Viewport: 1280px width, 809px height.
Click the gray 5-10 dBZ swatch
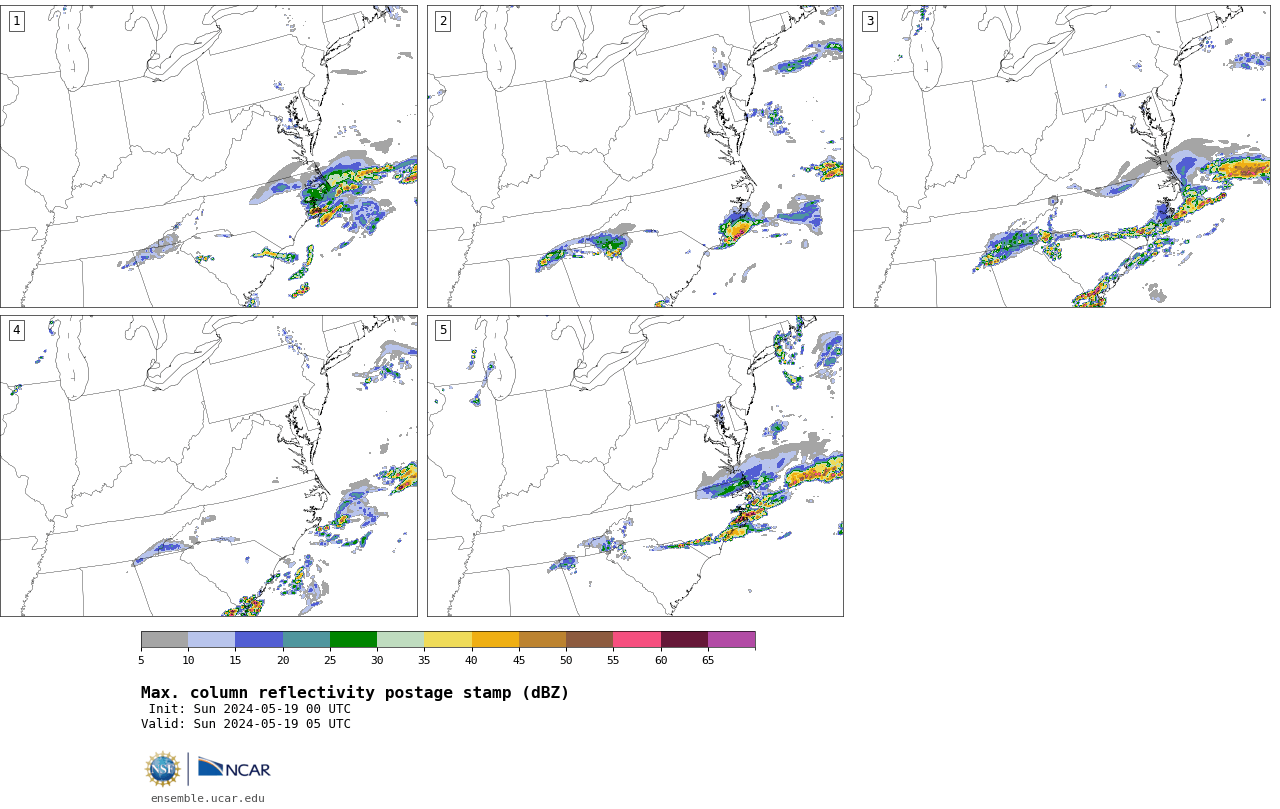coord(164,640)
